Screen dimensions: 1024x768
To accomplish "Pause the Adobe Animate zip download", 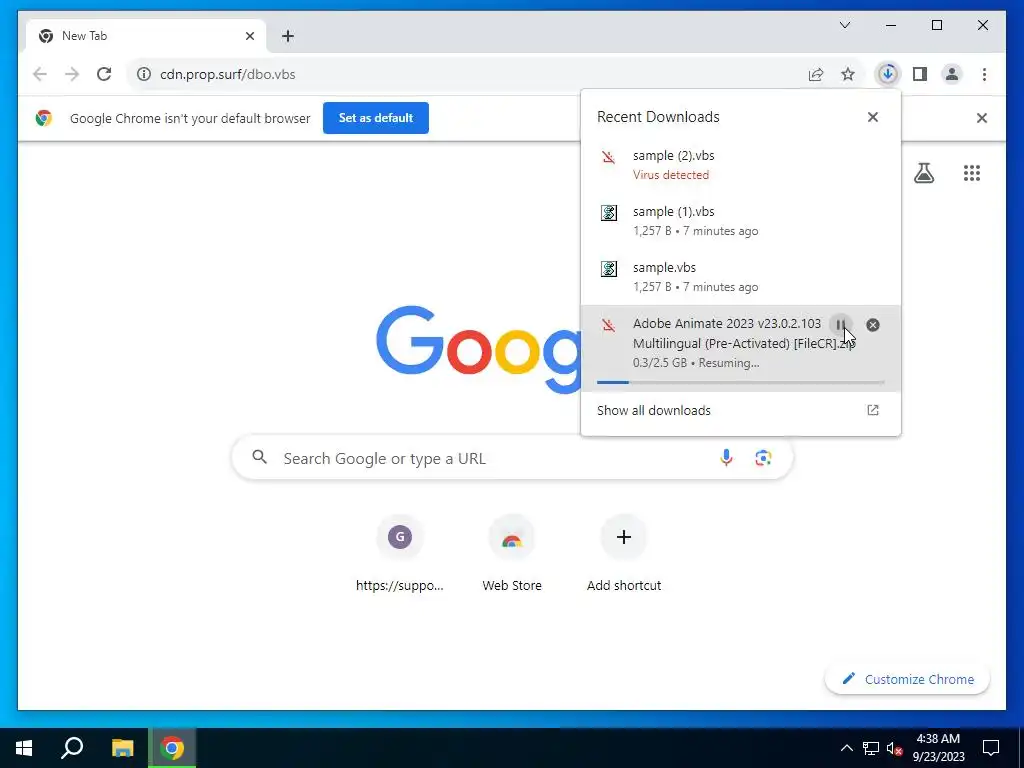I will coord(840,325).
